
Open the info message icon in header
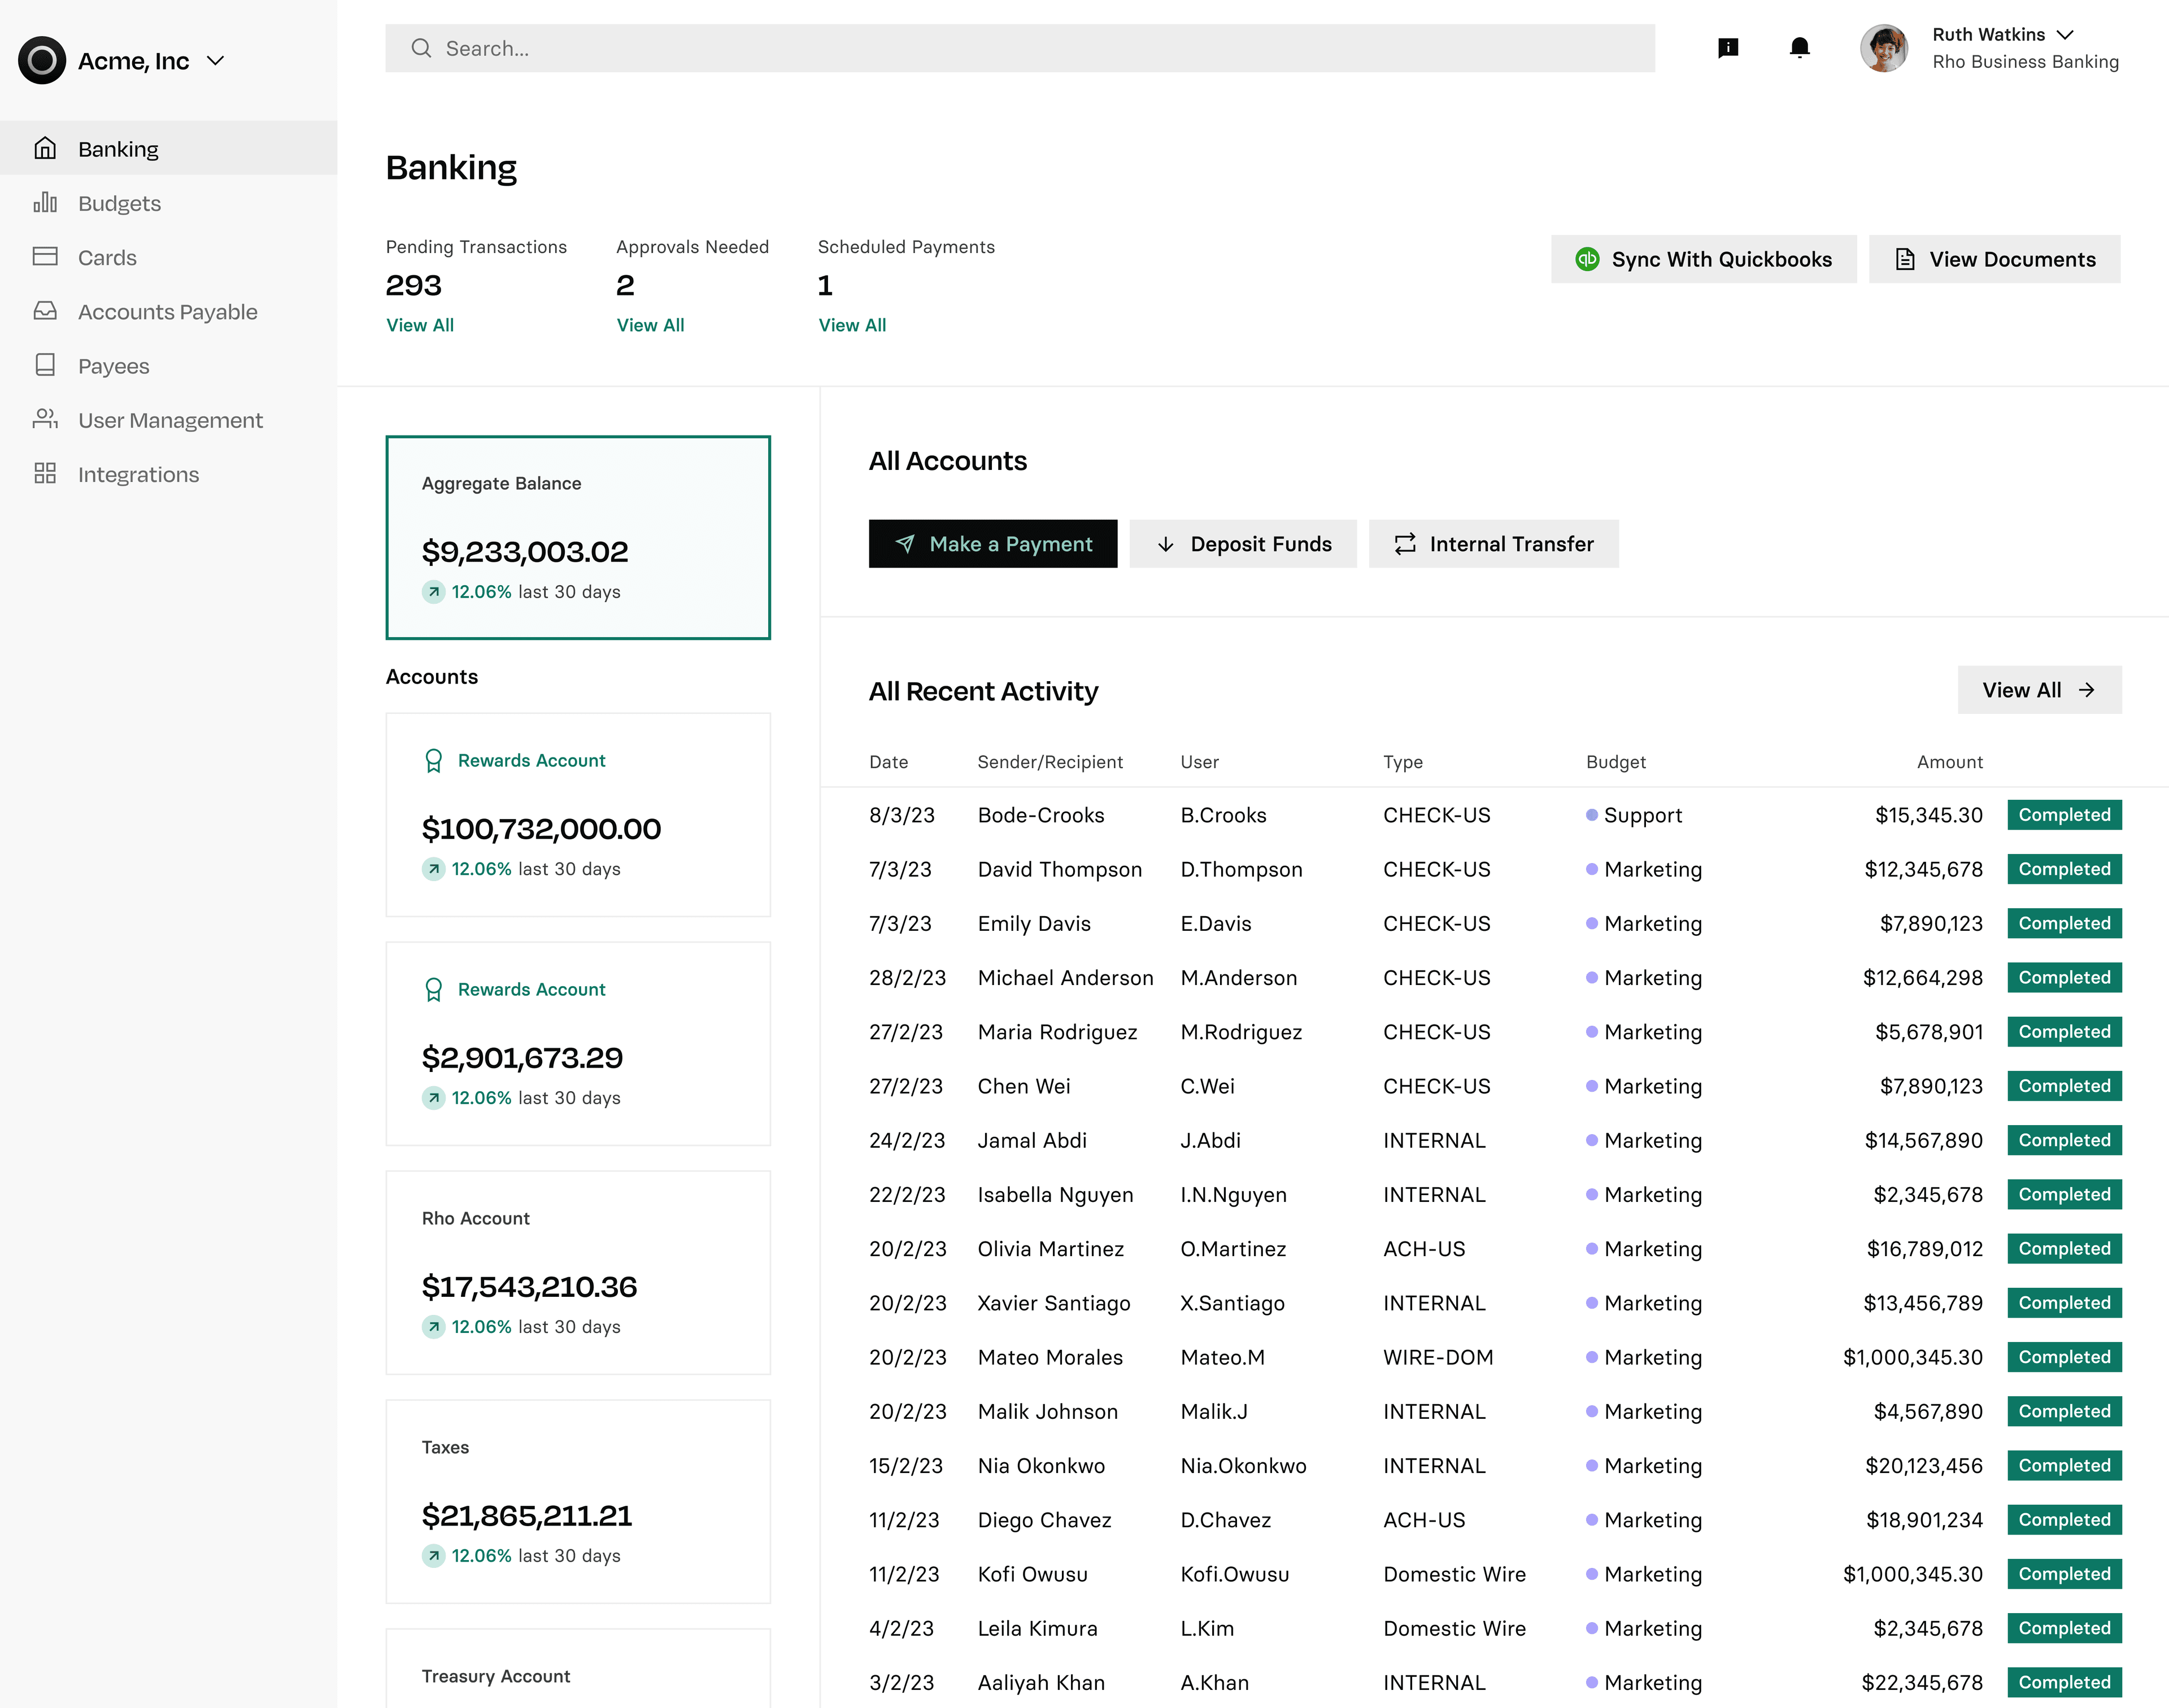[1727, 48]
